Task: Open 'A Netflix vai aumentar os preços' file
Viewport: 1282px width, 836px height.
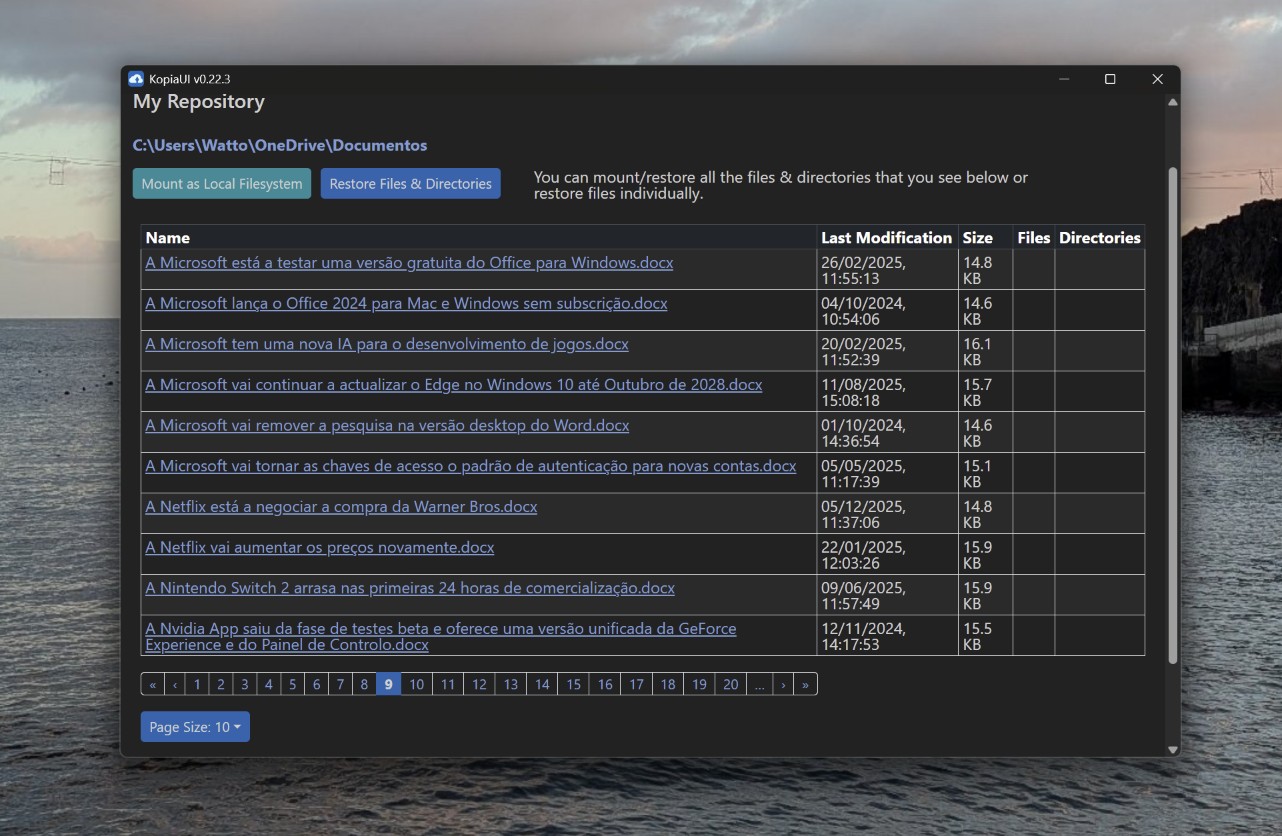Action: [x=320, y=548]
